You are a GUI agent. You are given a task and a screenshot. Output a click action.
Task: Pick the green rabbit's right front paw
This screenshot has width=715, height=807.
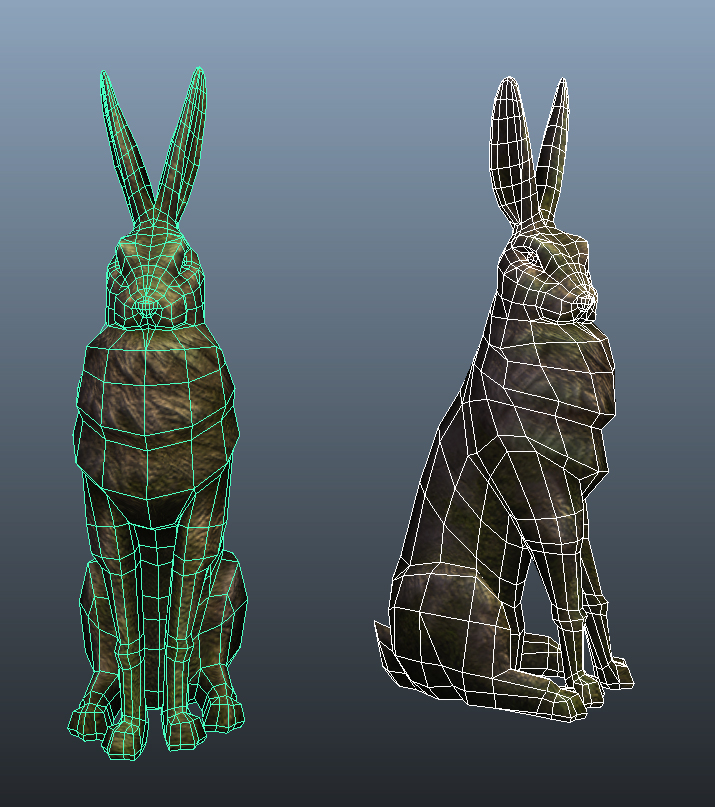click(x=185, y=728)
